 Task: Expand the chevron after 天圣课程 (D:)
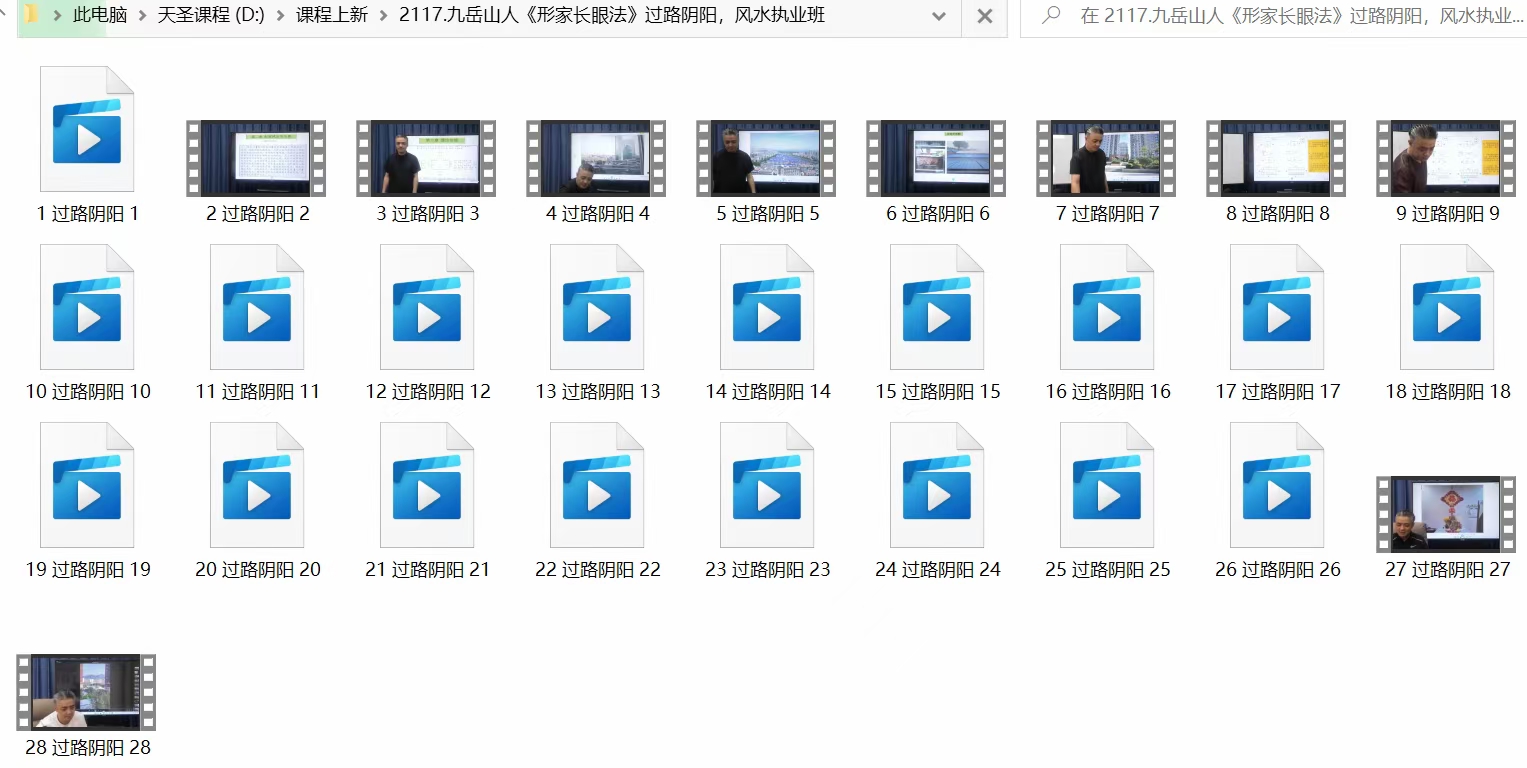[x=280, y=16]
